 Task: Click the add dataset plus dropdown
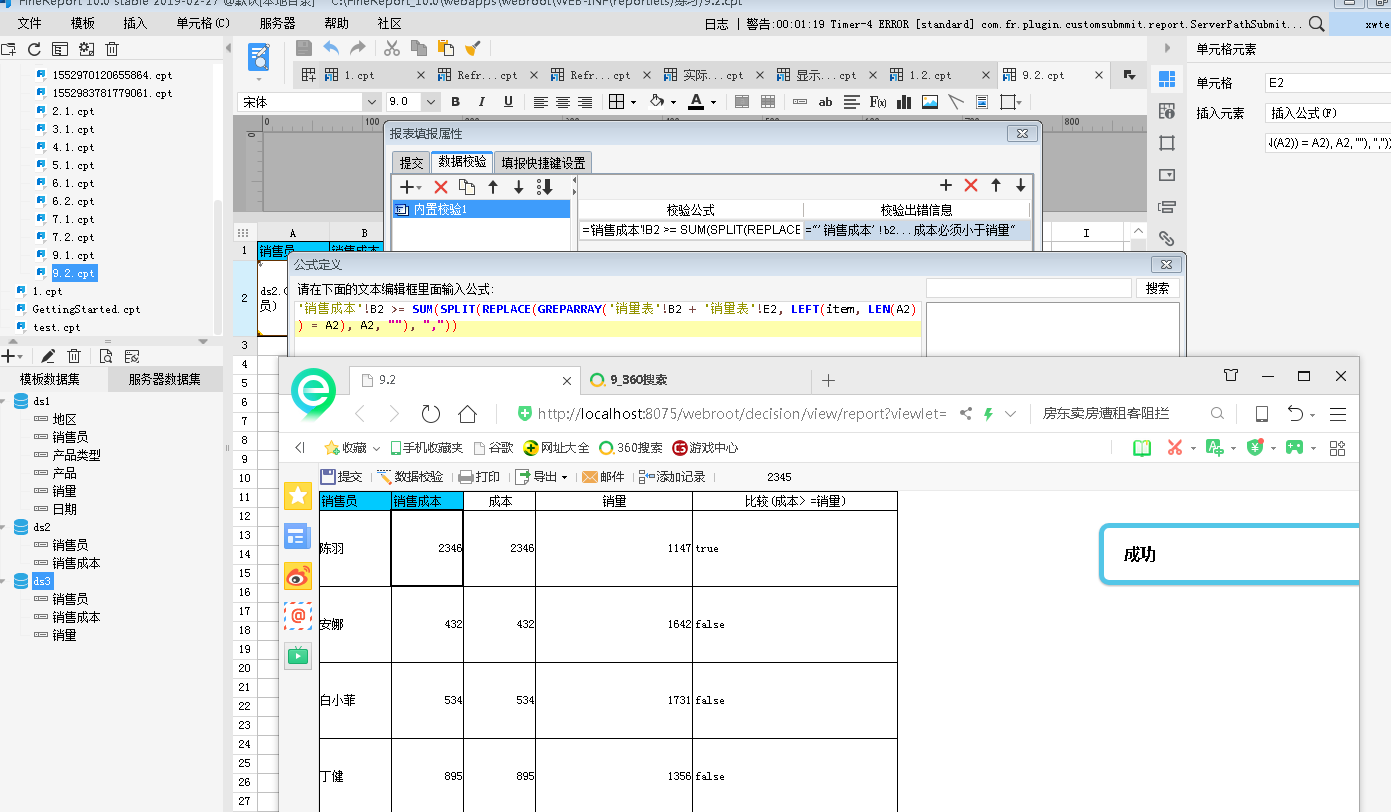click(x=11, y=356)
